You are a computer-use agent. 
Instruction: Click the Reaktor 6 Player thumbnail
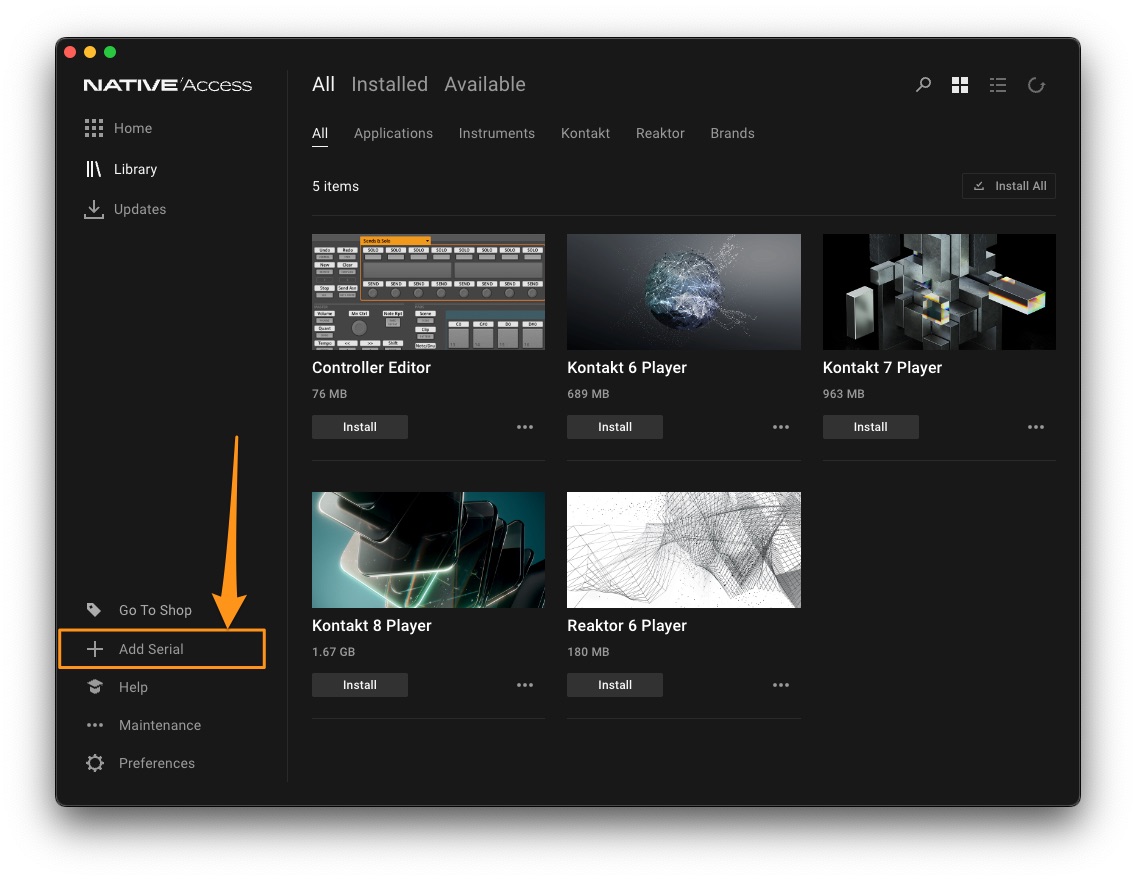(x=684, y=550)
